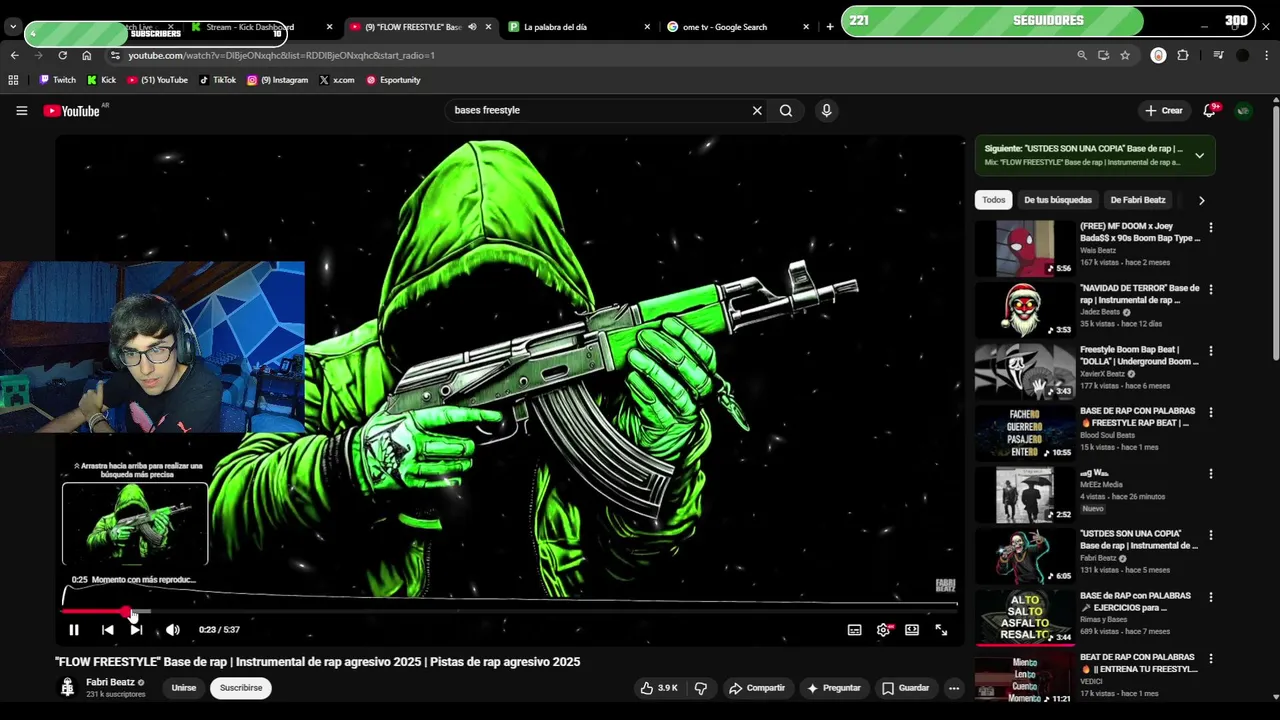Show more filter chips with arrow
Viewport: 1280px width, 720px height.
click(x=1201, y=200)
